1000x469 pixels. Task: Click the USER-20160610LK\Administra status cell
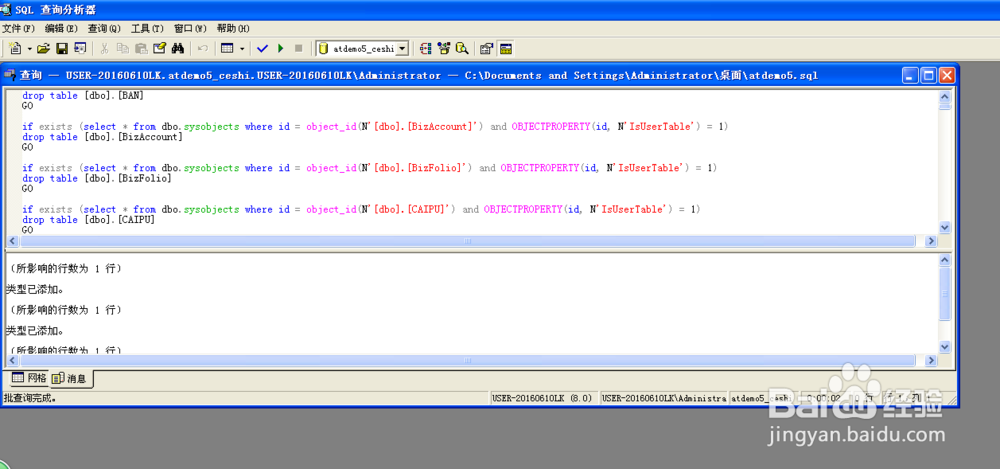(665, 398)
